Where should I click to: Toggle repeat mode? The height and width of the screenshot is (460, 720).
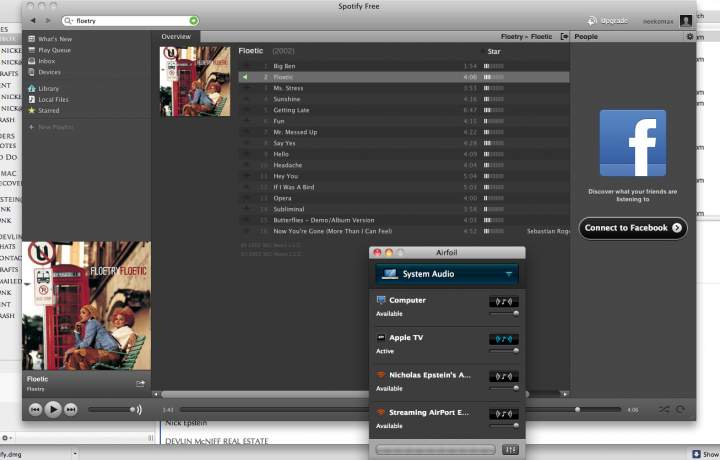(x=680, y=409)
